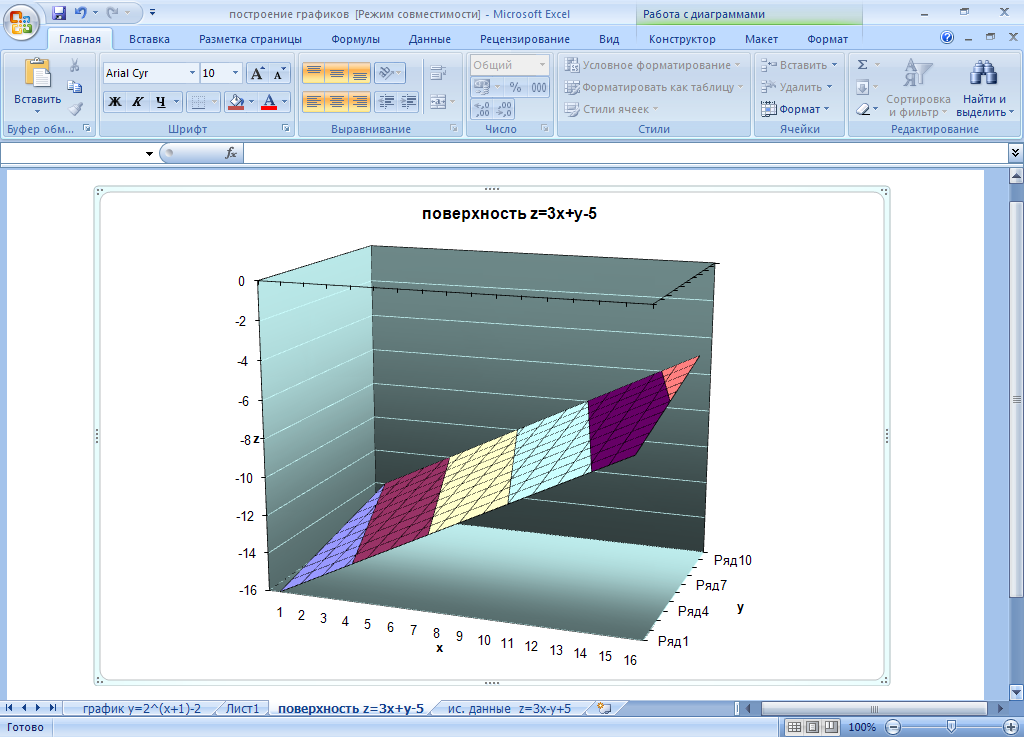The image size is (1024, 737).
Task: Align text left
Action: 313,102
